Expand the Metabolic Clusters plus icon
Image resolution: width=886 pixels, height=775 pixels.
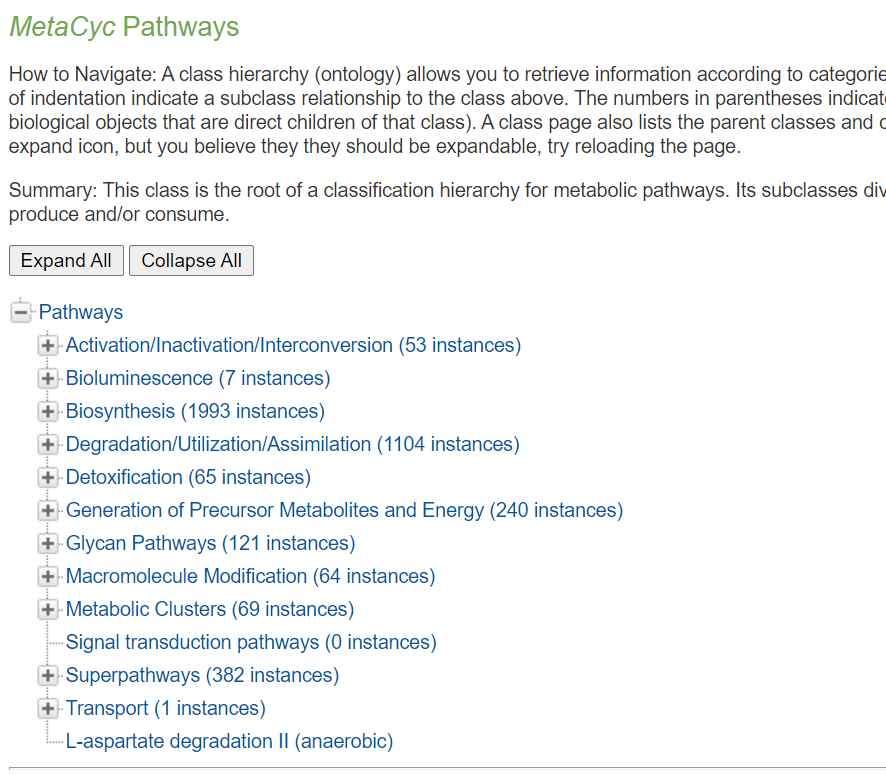pyautogui.click(x=47, y=610)
